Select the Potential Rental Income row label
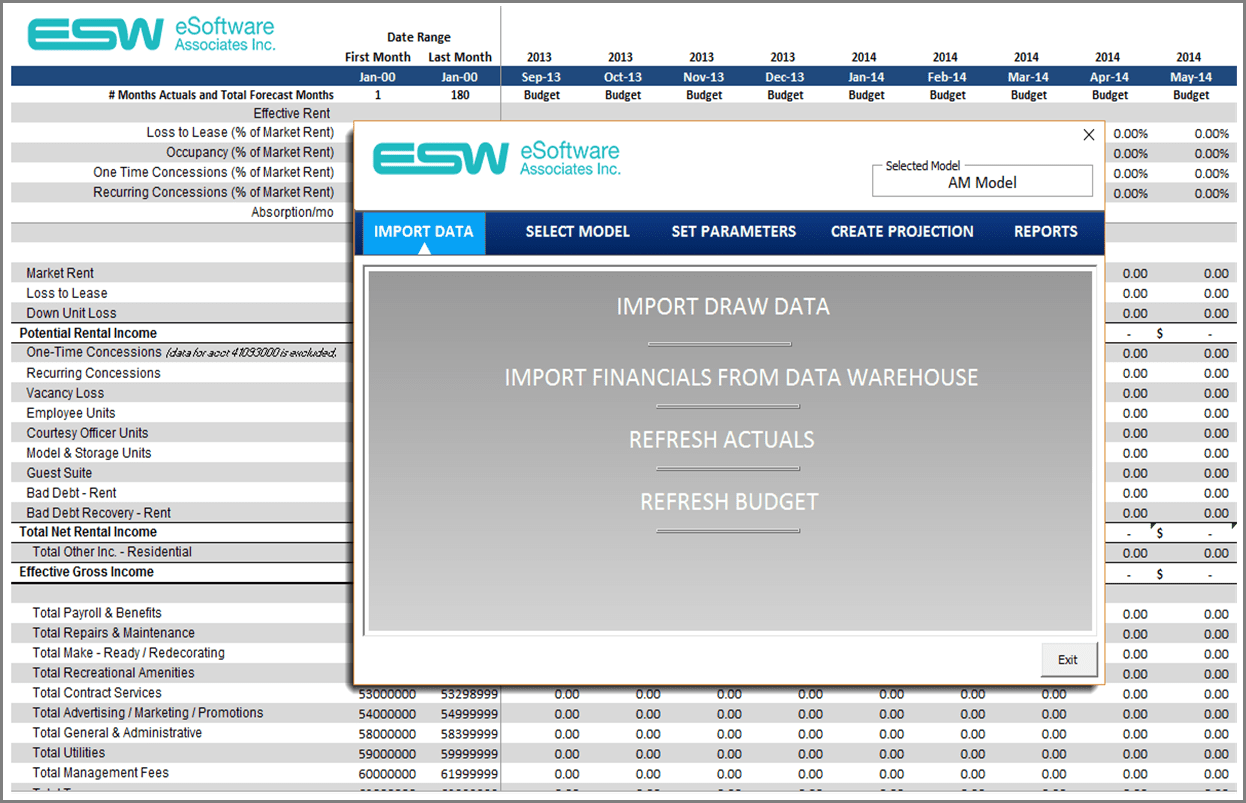Image resolution: width=1246 pixels, height=803 pixels. coord(88,333)
